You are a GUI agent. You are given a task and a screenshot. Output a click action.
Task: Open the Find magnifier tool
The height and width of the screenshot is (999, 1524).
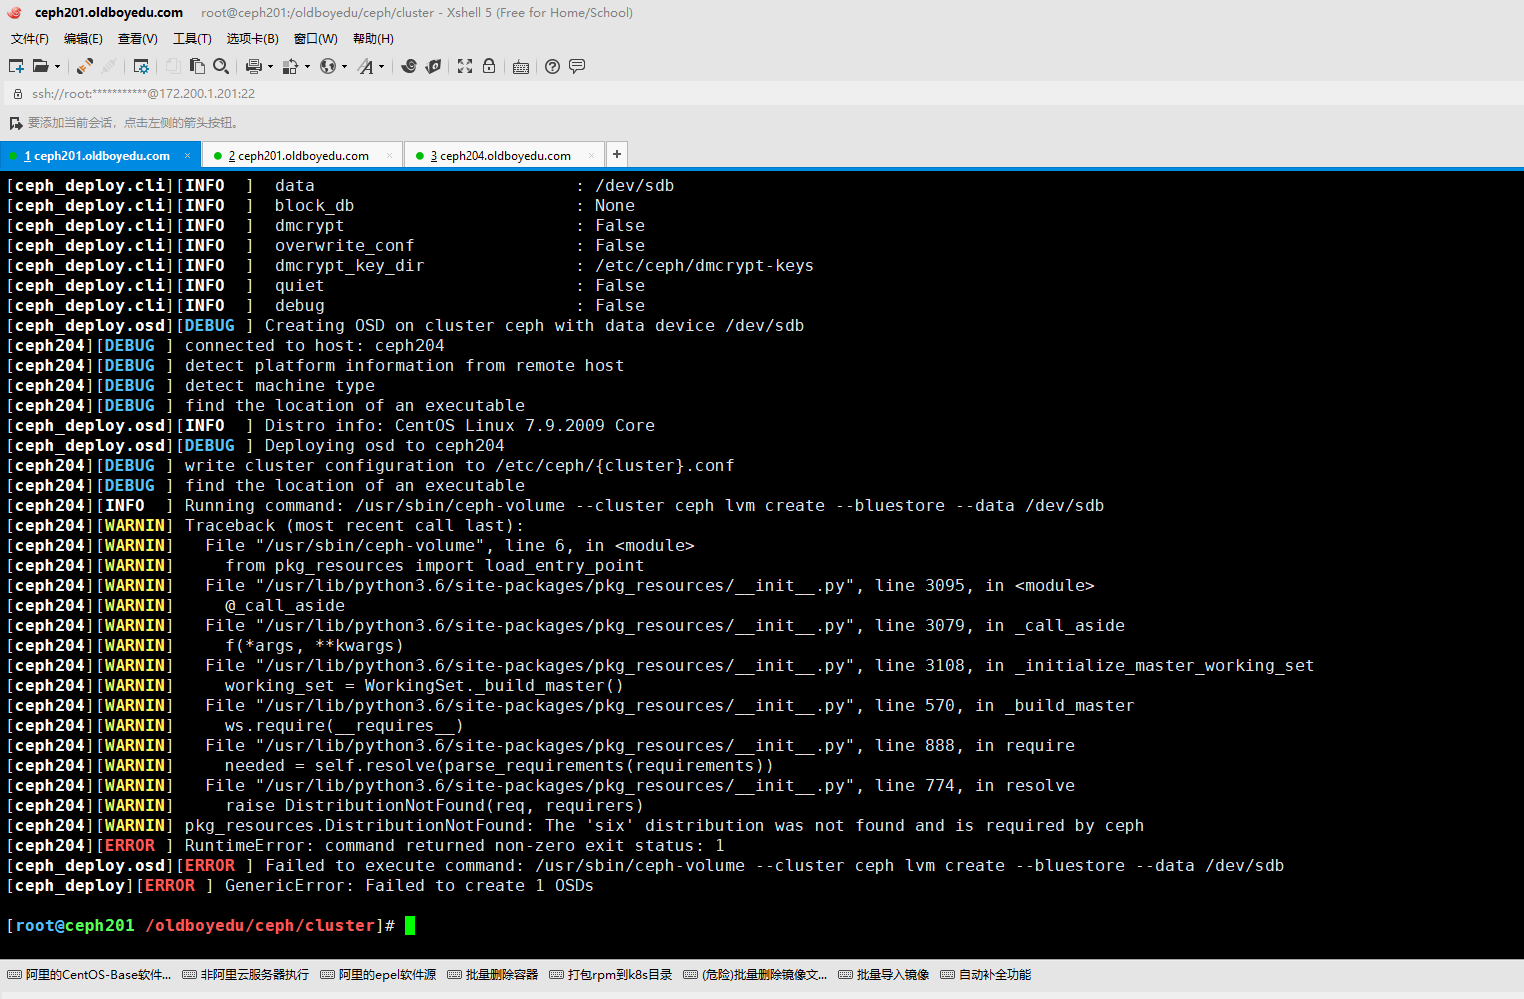[x=221, y=66]
